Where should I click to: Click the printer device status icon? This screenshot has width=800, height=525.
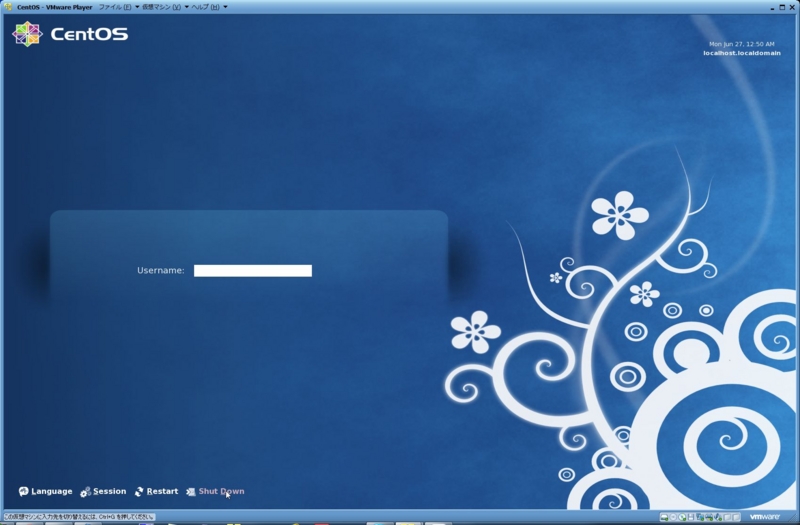tap(709, 517)
